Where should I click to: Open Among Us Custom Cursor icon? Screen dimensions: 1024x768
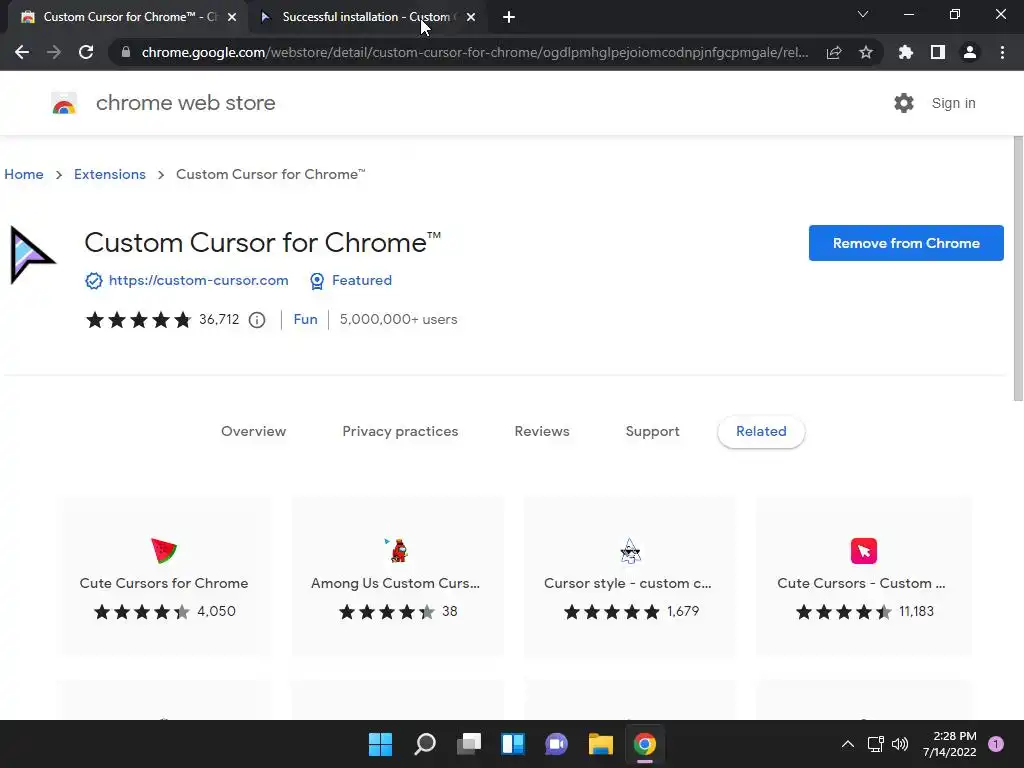[x=397, y=551]
